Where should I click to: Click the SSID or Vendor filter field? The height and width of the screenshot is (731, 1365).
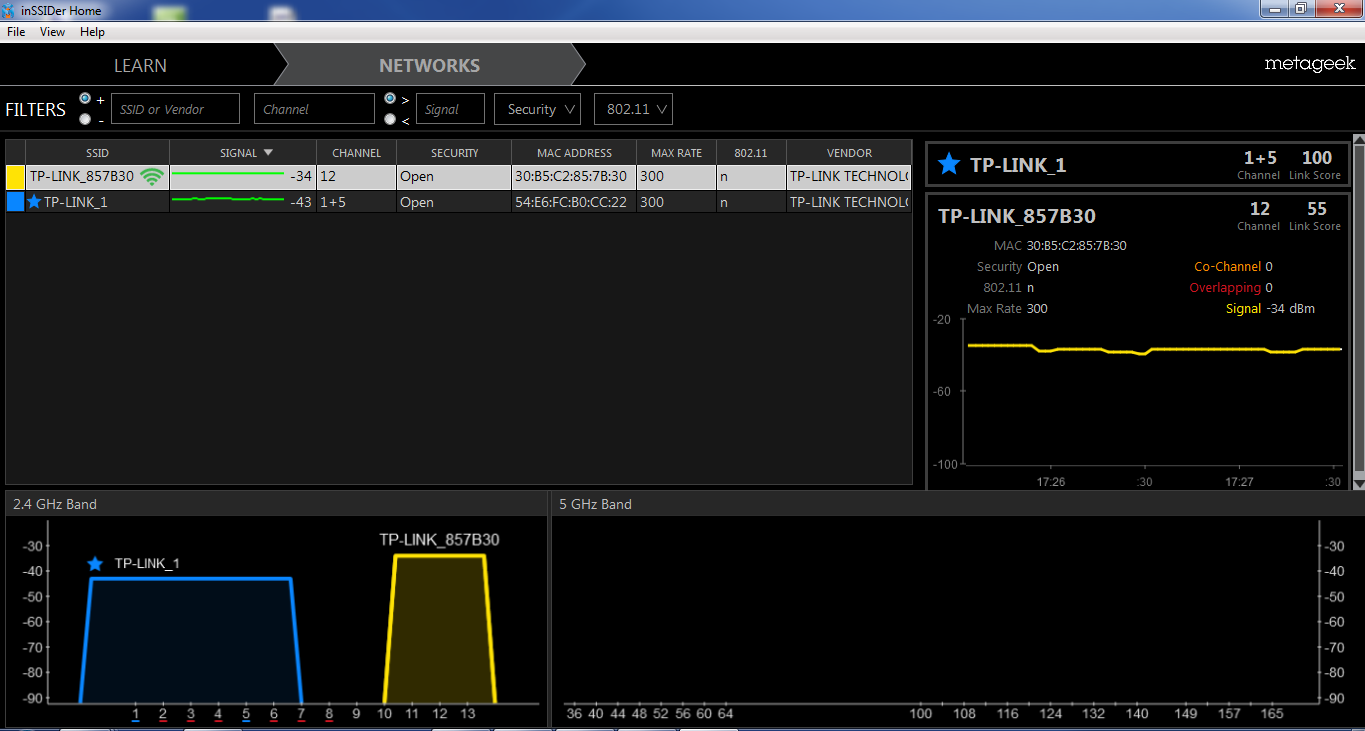click(x=175, y=109)
